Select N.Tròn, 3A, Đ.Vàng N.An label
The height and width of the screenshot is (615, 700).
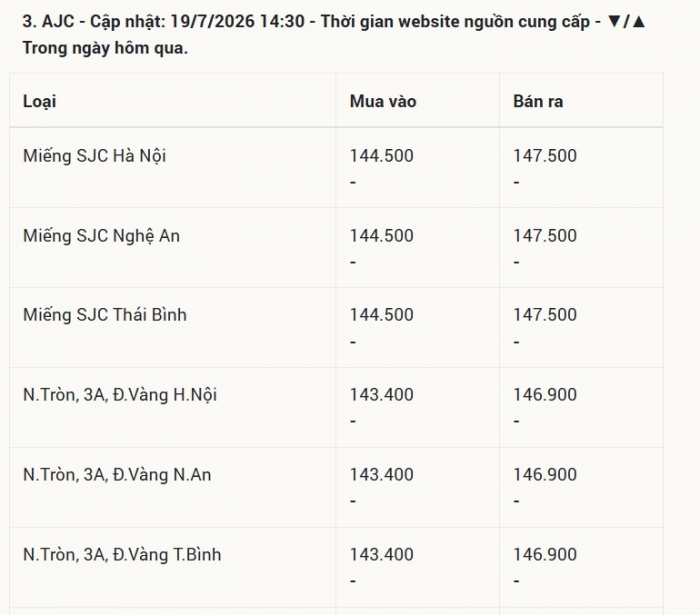tap(117, 474)
